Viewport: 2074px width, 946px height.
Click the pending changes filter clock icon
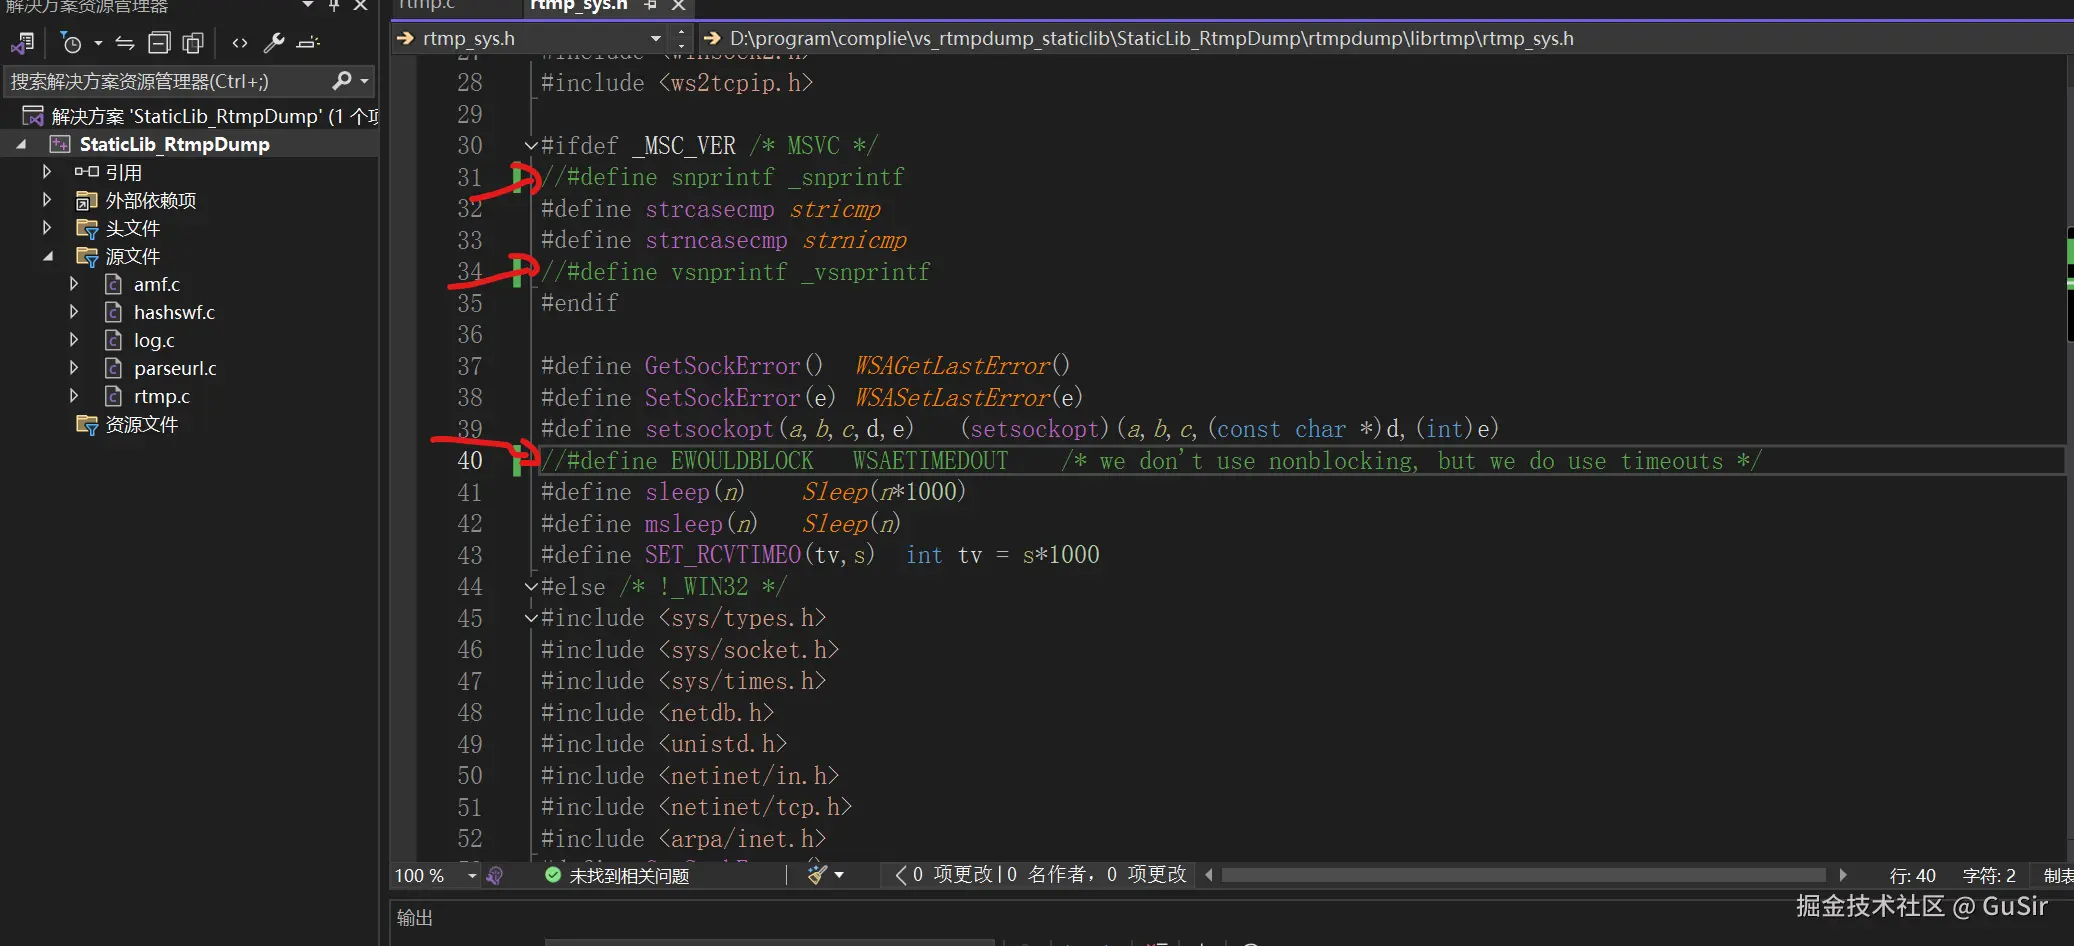(71, 43)
